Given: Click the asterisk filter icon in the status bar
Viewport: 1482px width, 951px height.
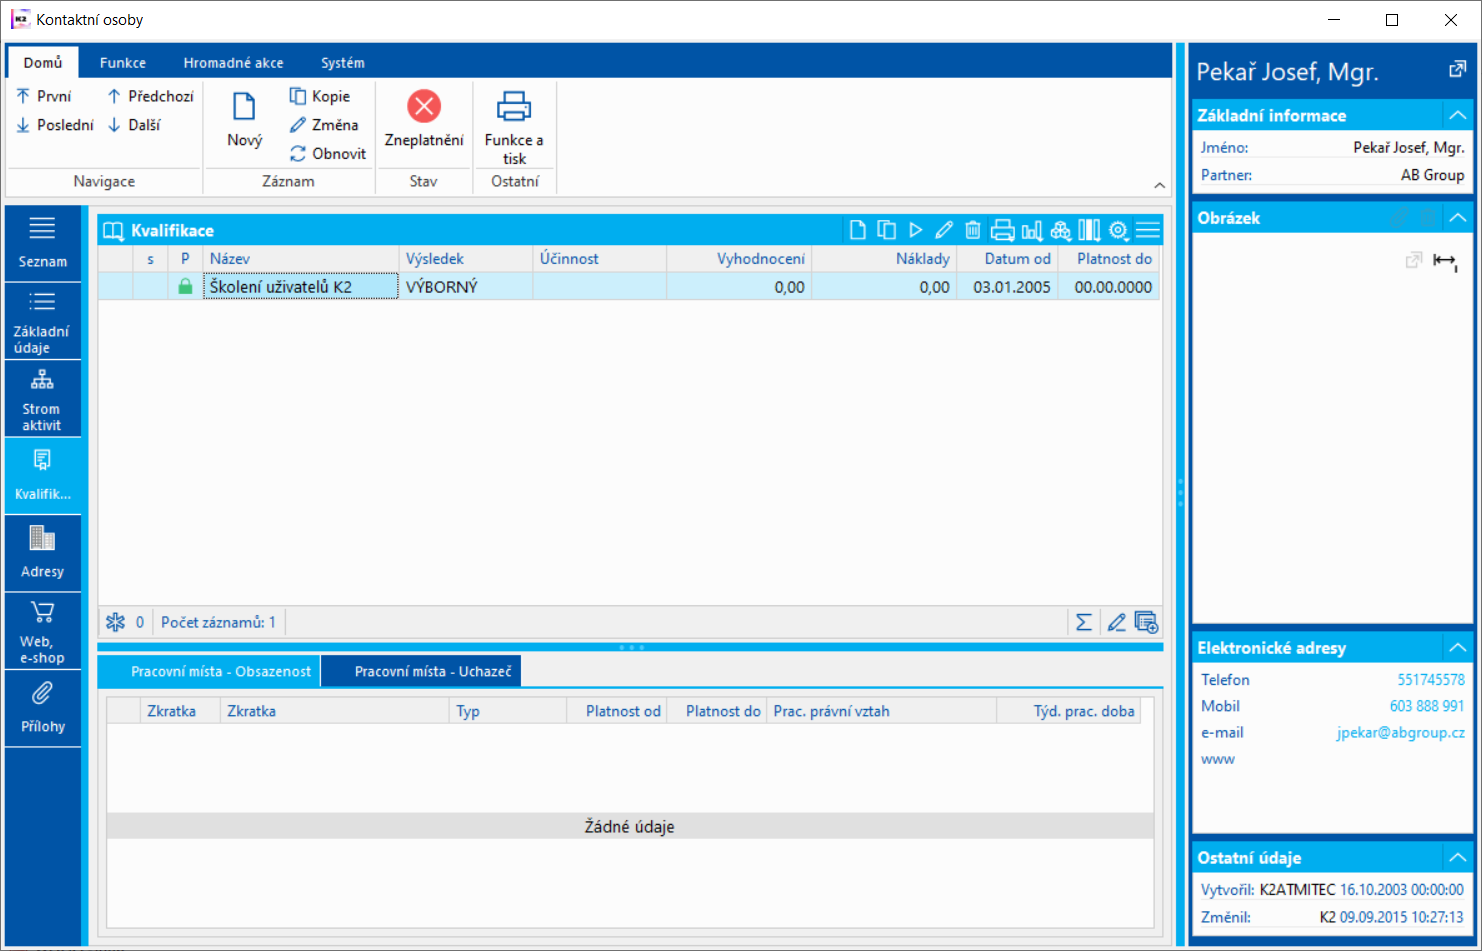Looking at the screenshot, I should tap(116, 622).
